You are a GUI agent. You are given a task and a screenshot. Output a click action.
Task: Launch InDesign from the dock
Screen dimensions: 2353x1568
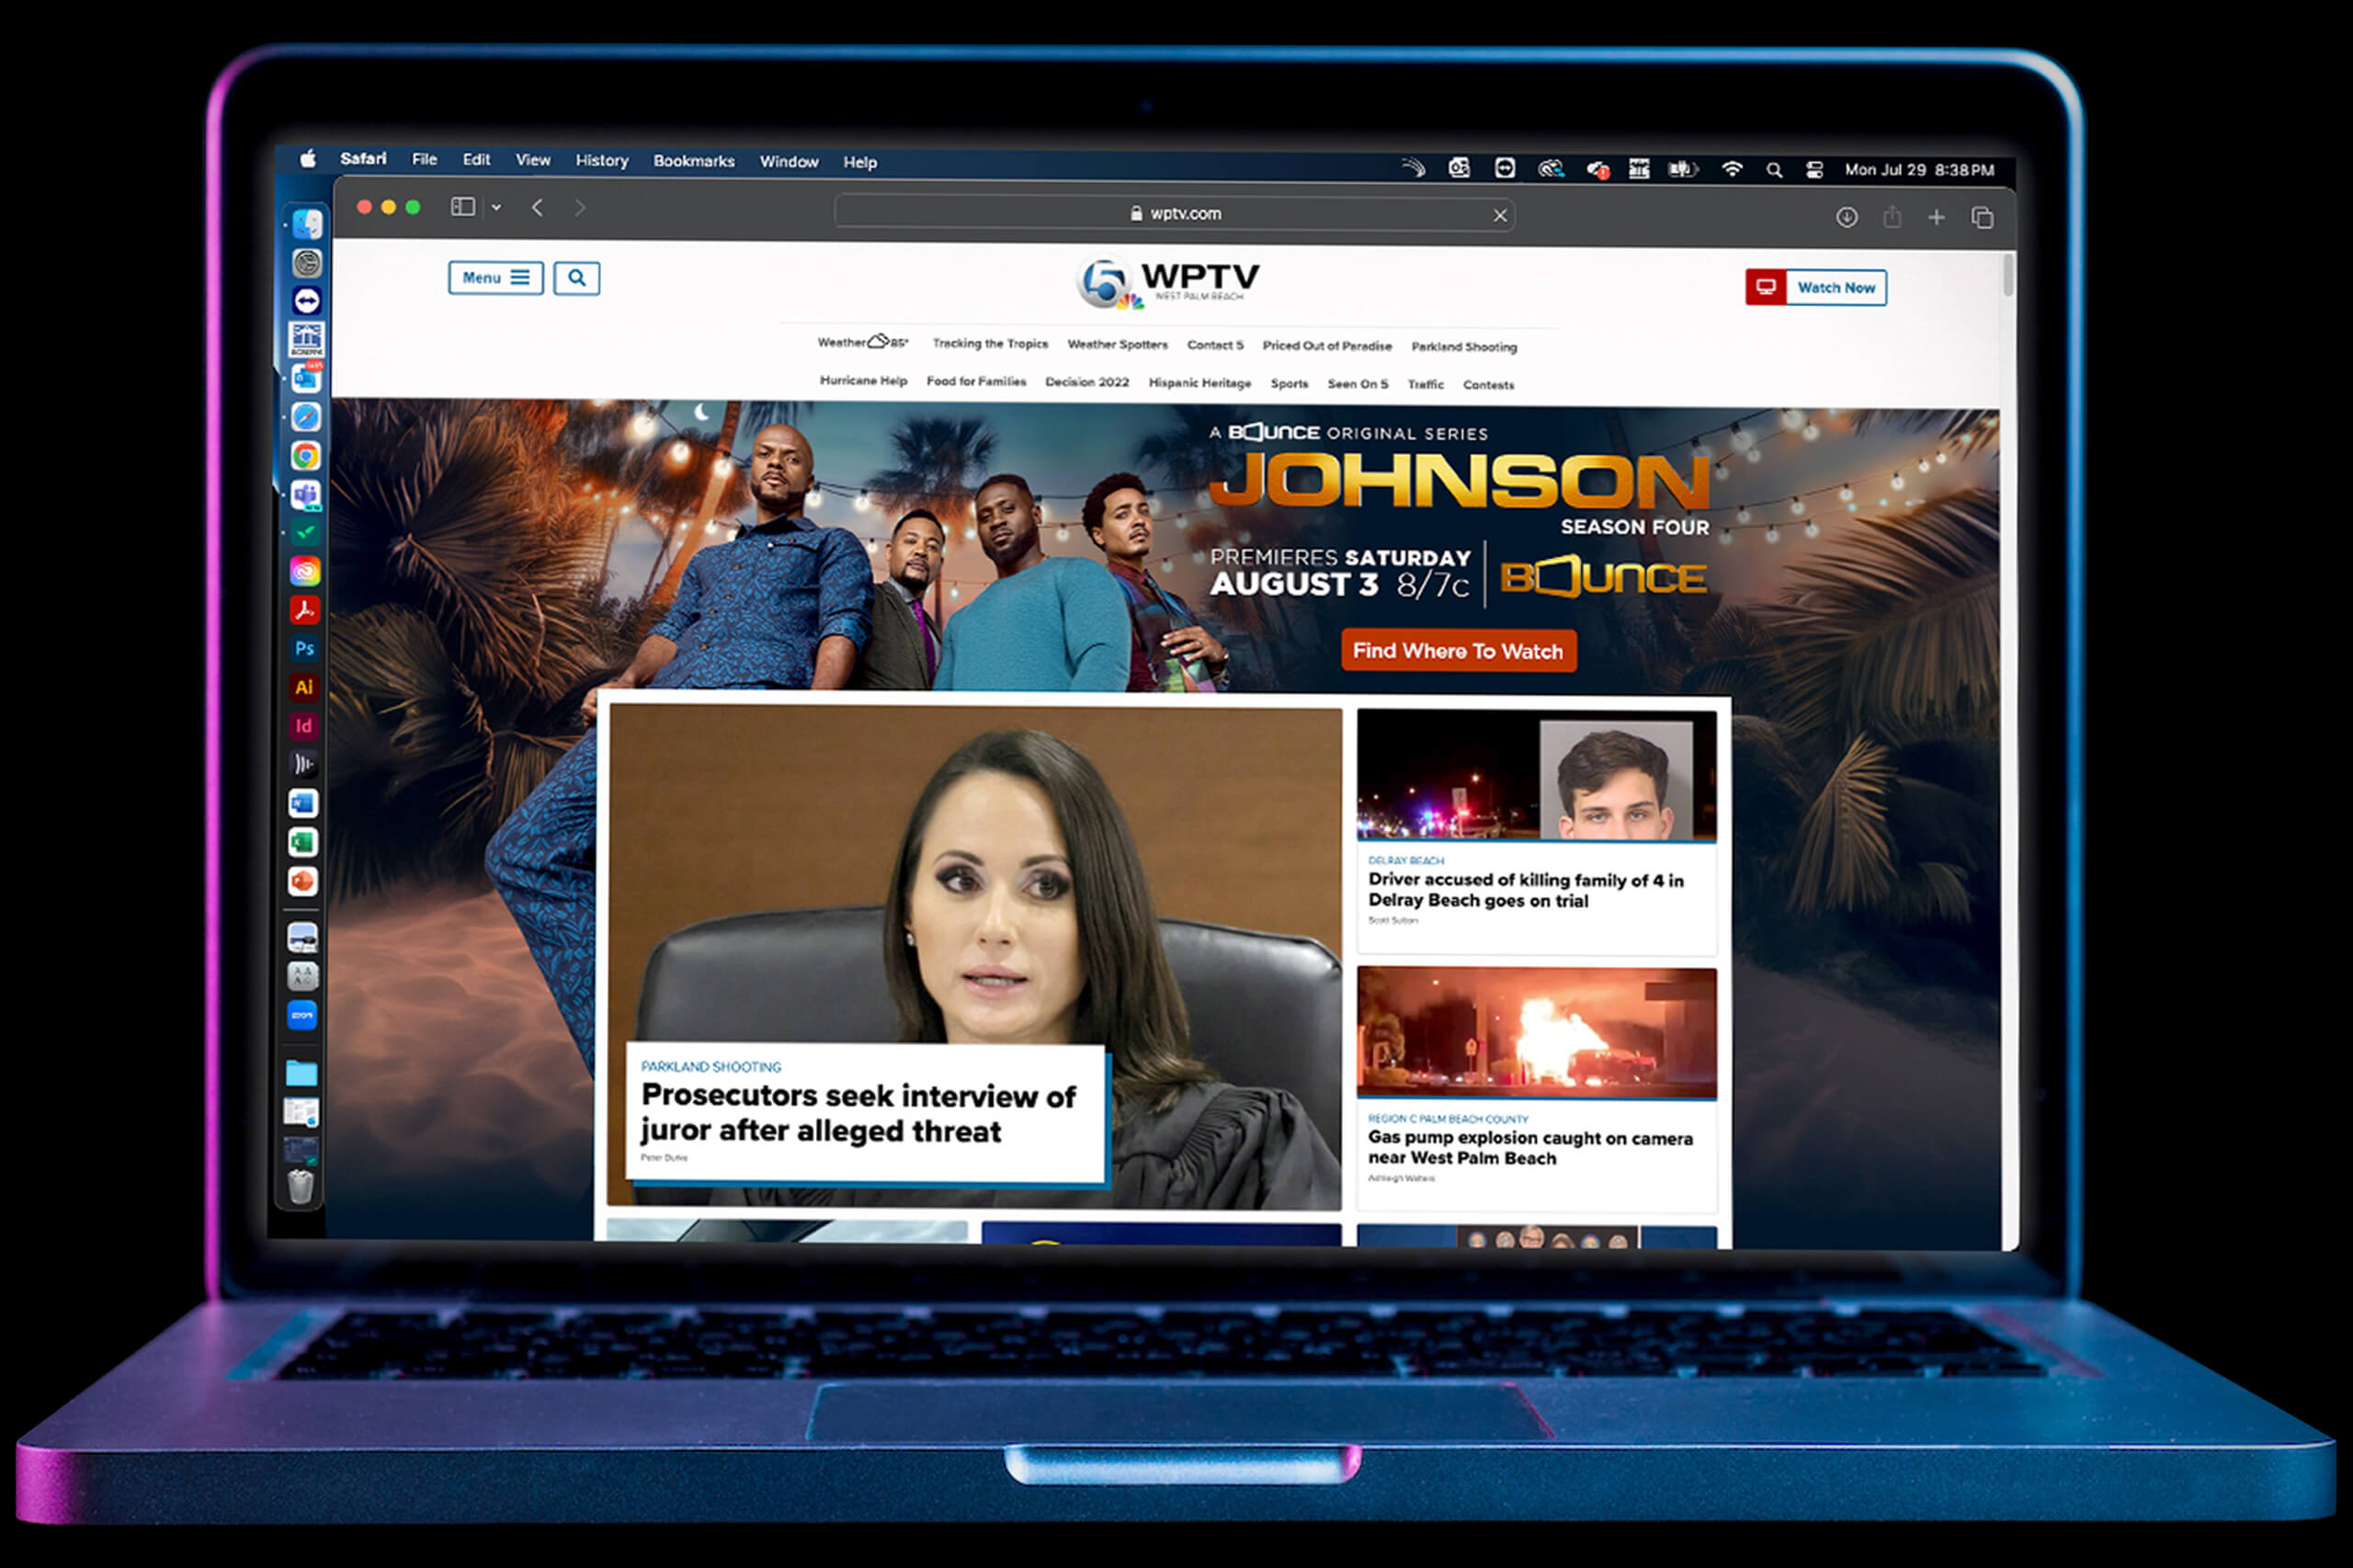tap(304, 726)
